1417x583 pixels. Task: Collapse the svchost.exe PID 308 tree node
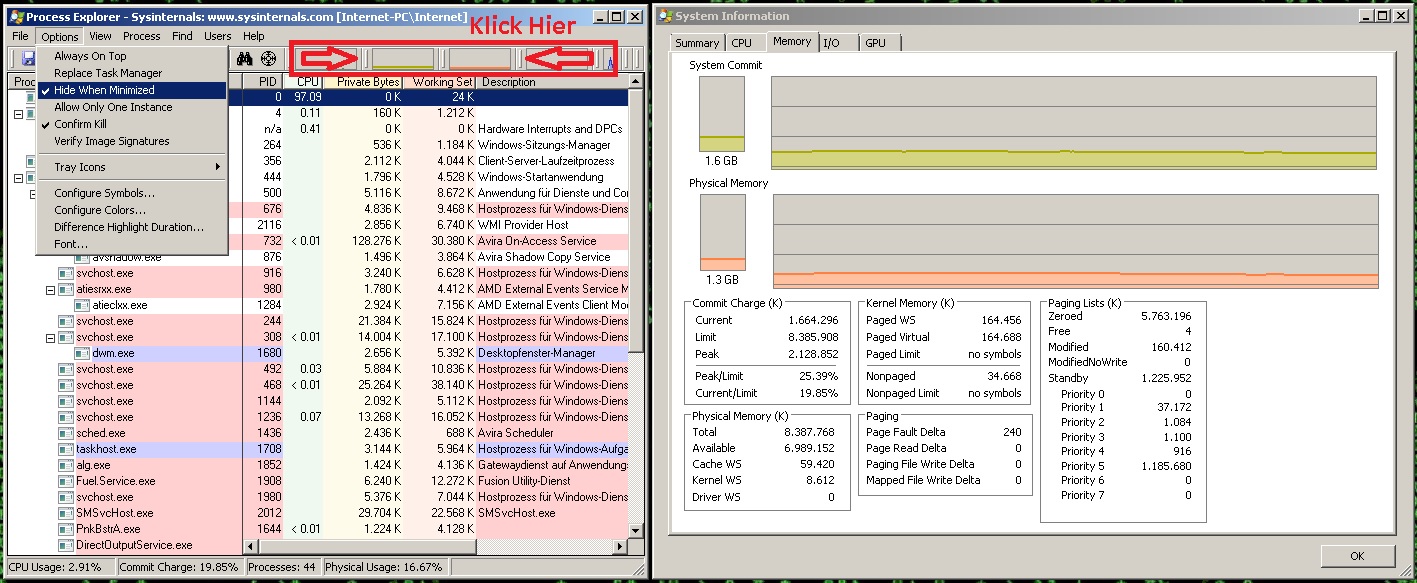pos(50,337)
